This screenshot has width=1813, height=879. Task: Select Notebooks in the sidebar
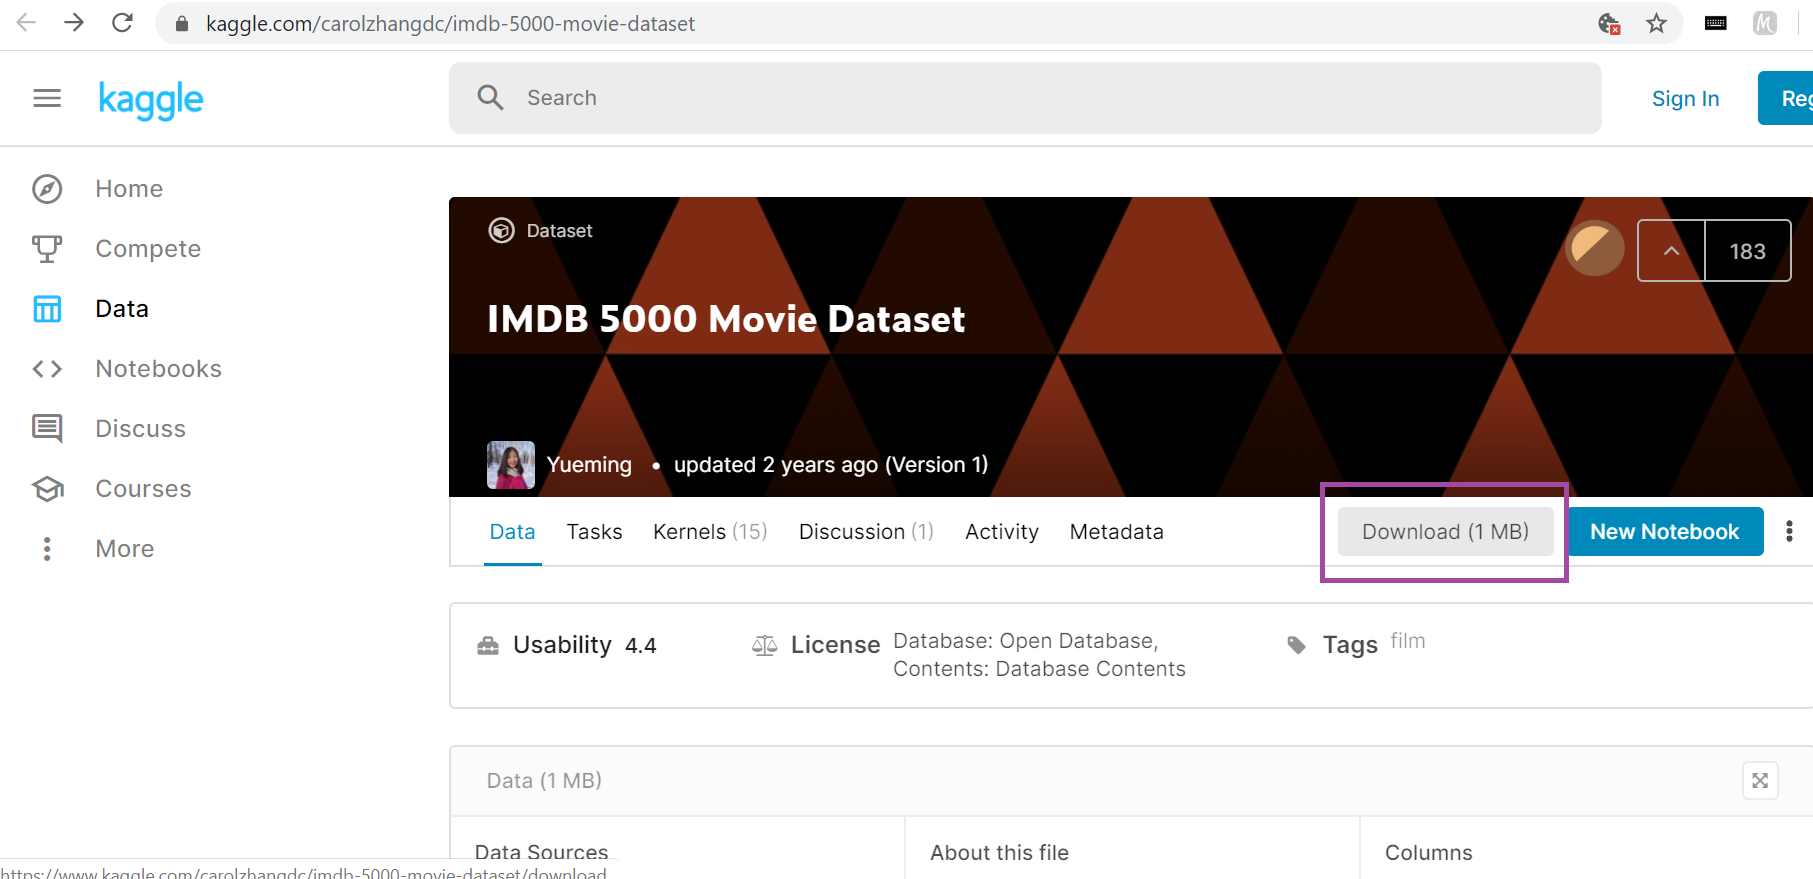tap(158, 369)
